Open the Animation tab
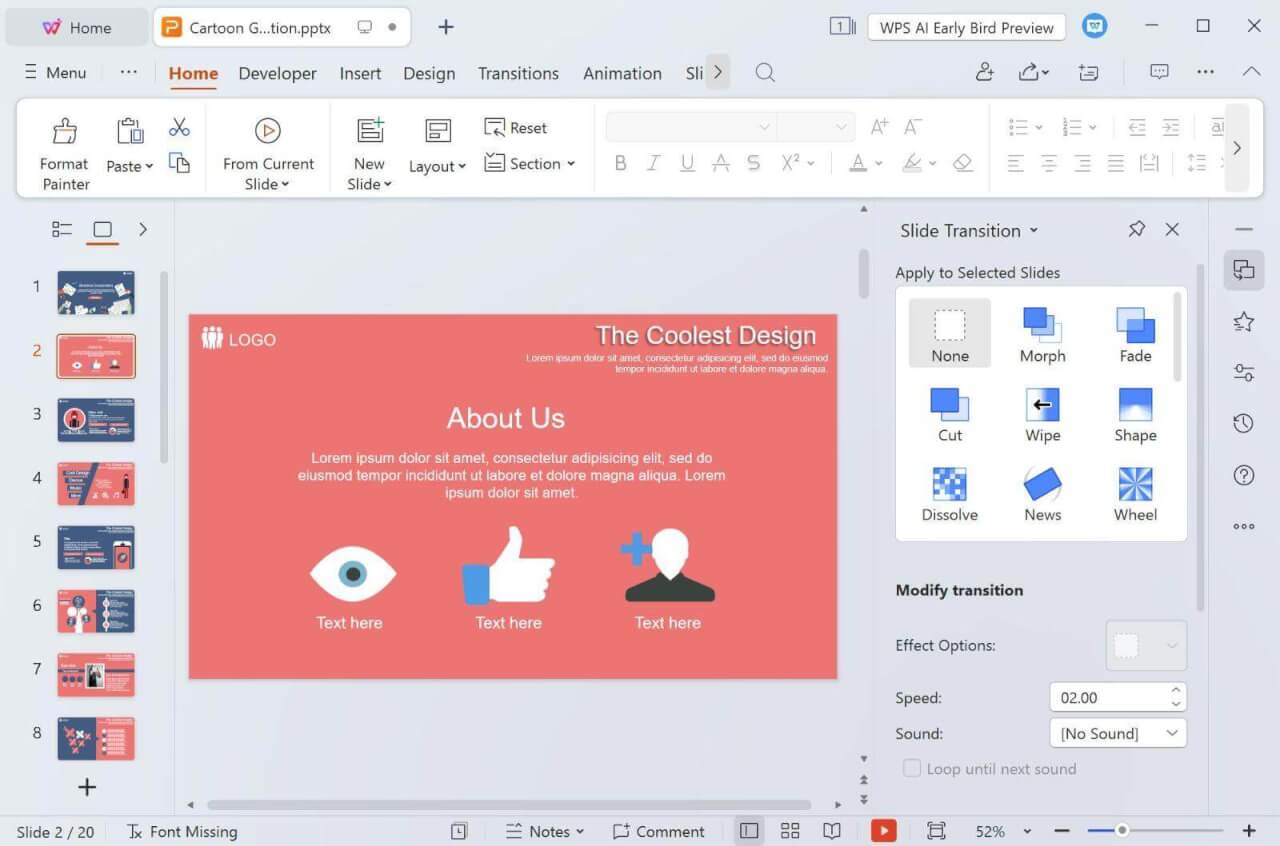The width and height of the screenshot is (1280, 846). [x=622, y=73]
